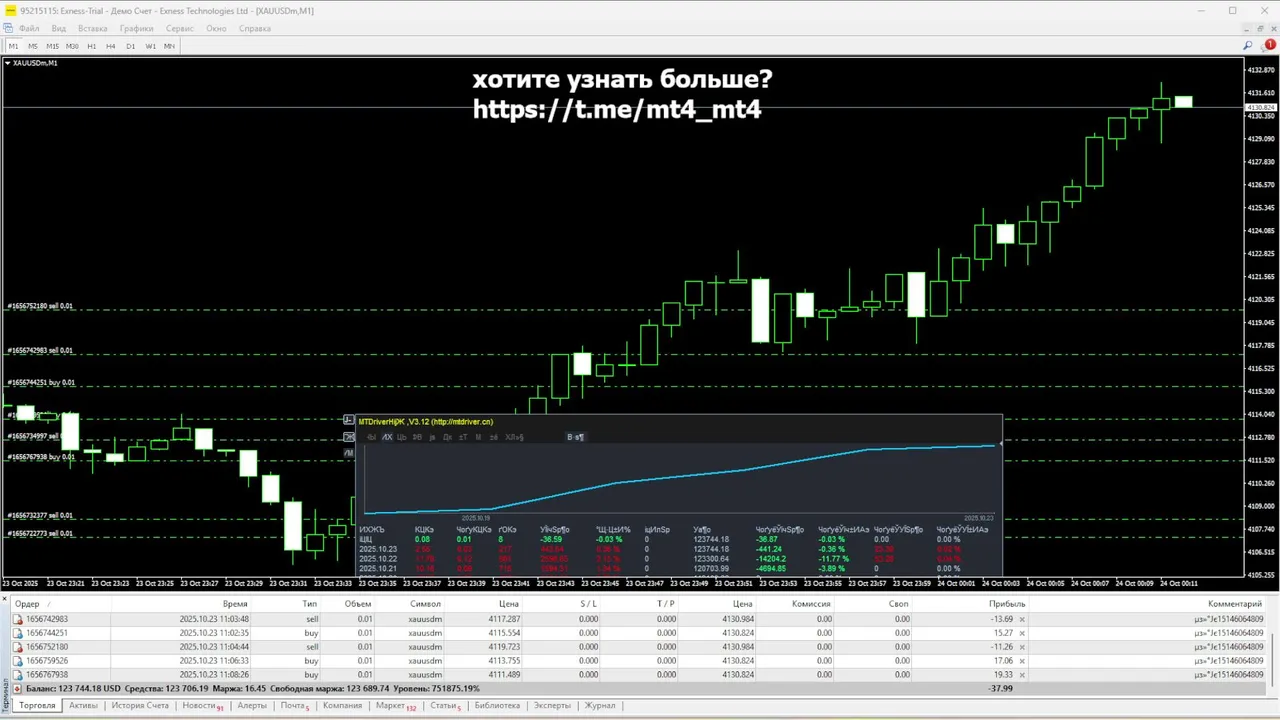Image resolution: width=1280 pixels, height=720 pixels.
Task: Switch chart to H1 timeframe
Action: pyautogui.click(x=92, y=46)
